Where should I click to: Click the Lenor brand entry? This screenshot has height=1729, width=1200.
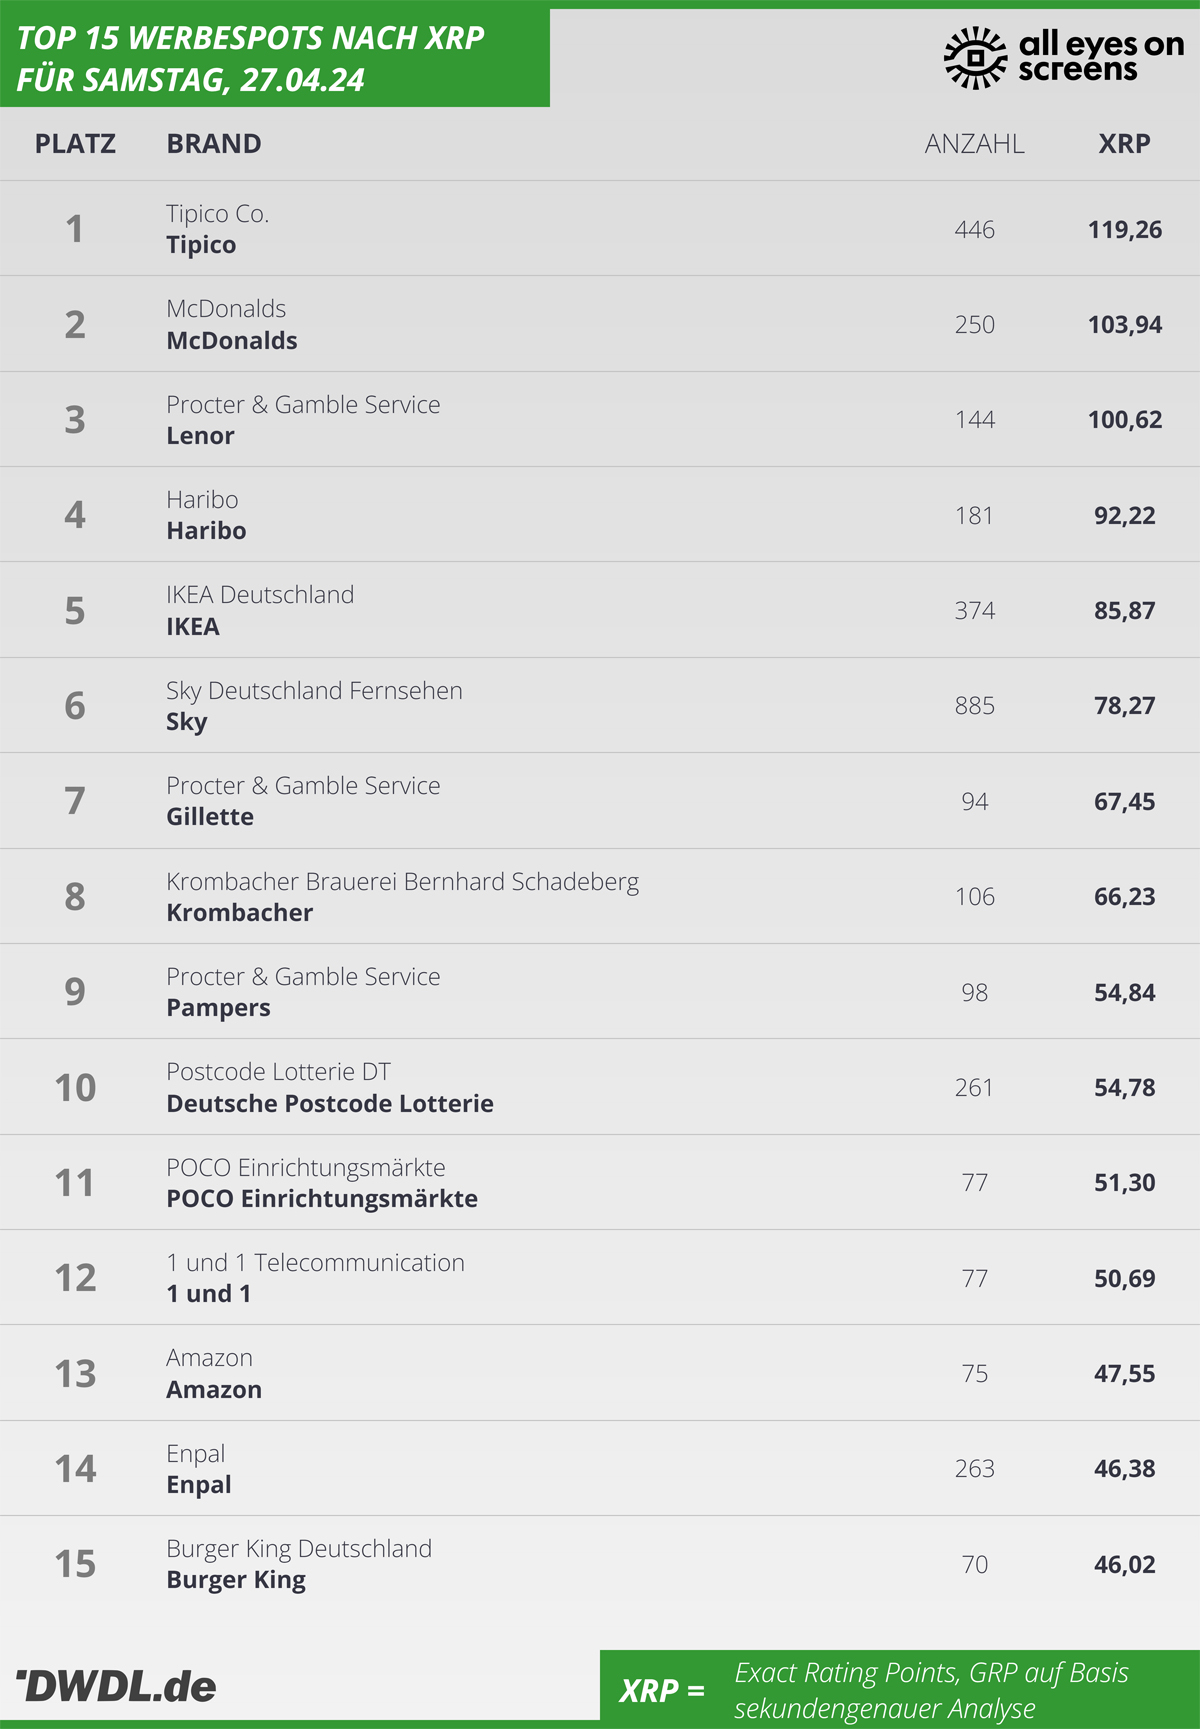tap(200, 435)
